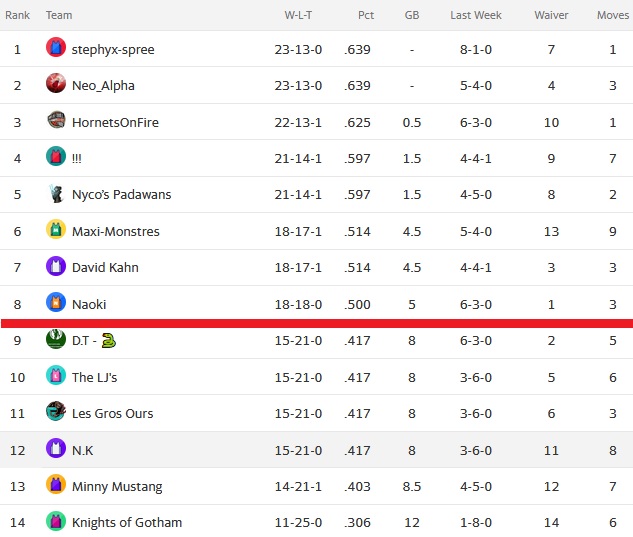Select D.T green team logo
633x537 pixels.
click(56, 339)
